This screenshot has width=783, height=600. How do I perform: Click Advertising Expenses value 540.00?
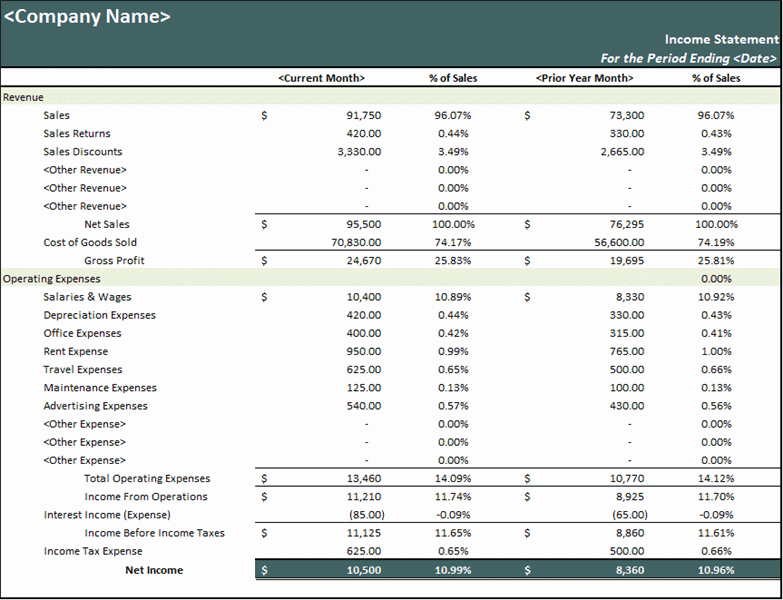click(364, 406)
